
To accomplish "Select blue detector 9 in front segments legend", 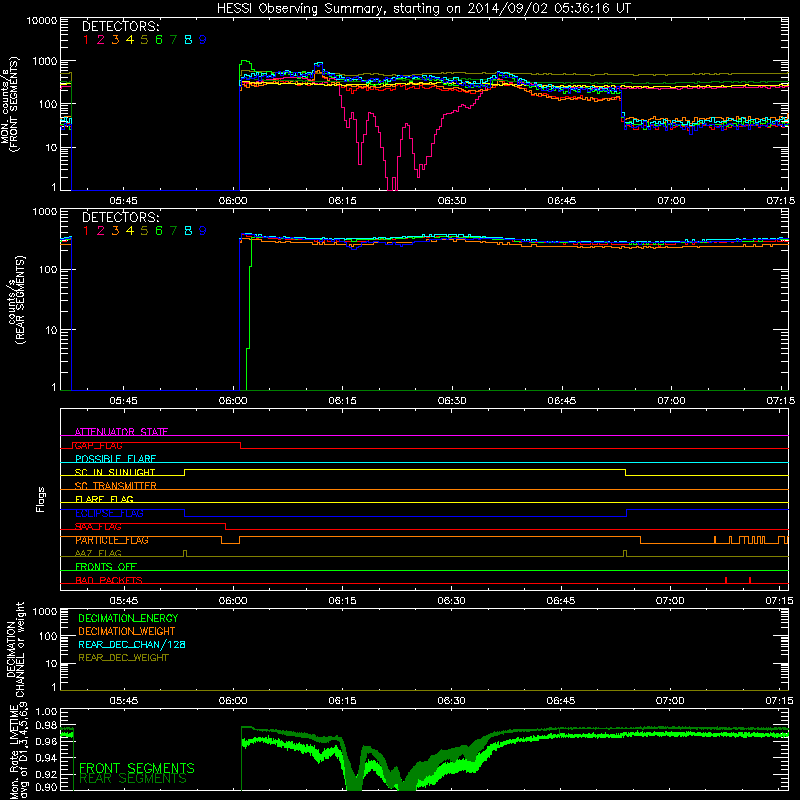I will point(203,40).
